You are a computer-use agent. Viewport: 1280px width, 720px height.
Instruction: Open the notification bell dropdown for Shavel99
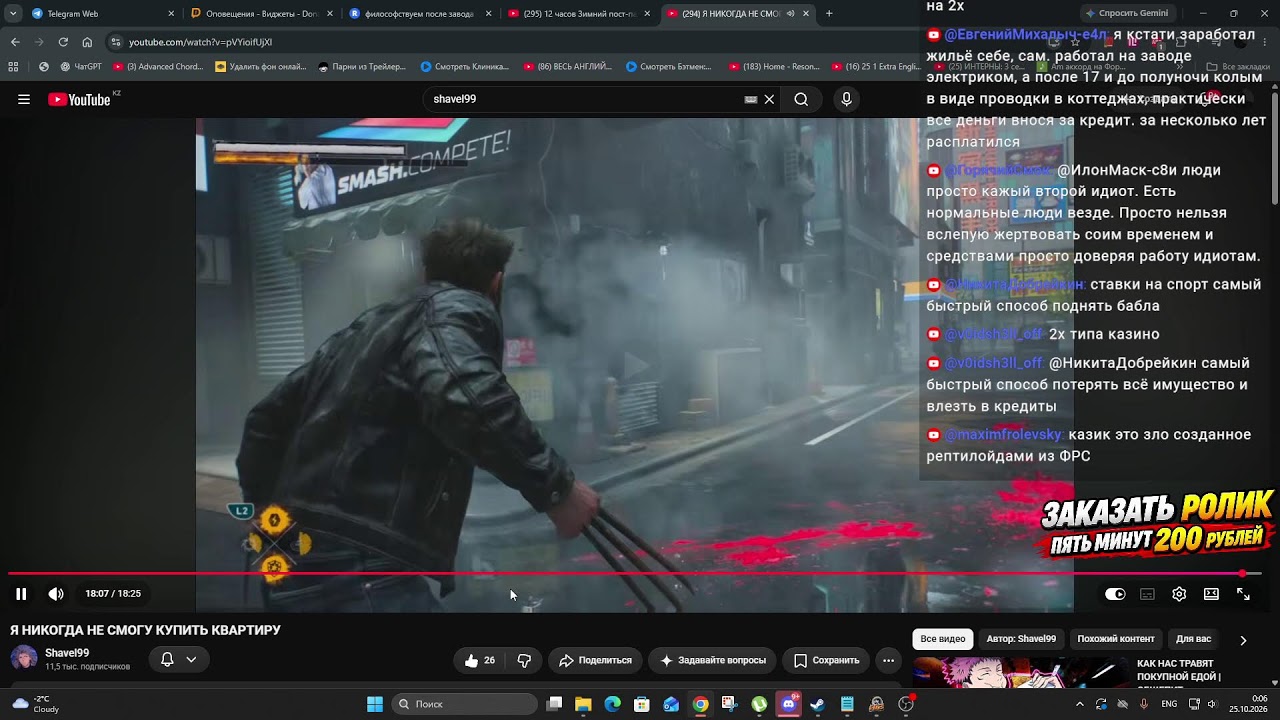coord(179,660)
